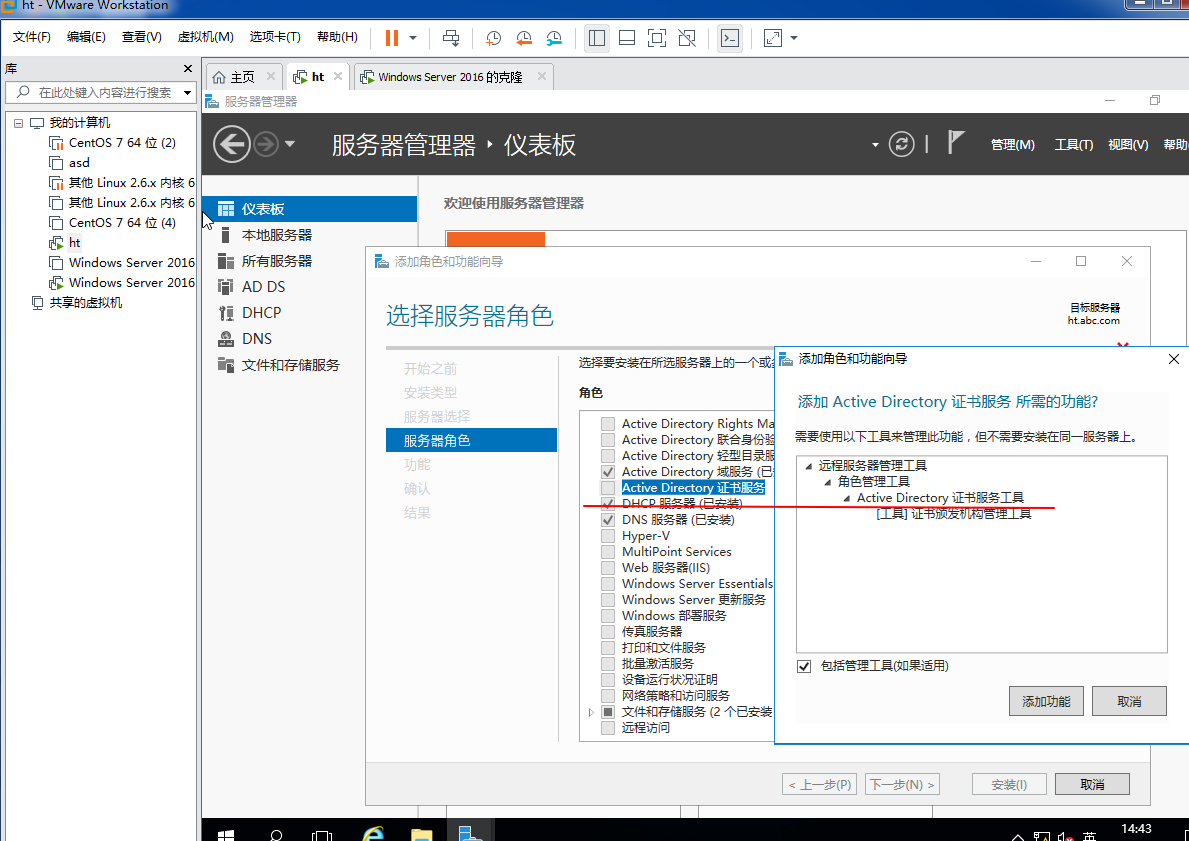Open the library search dropdown arrow

pos(187,93)
